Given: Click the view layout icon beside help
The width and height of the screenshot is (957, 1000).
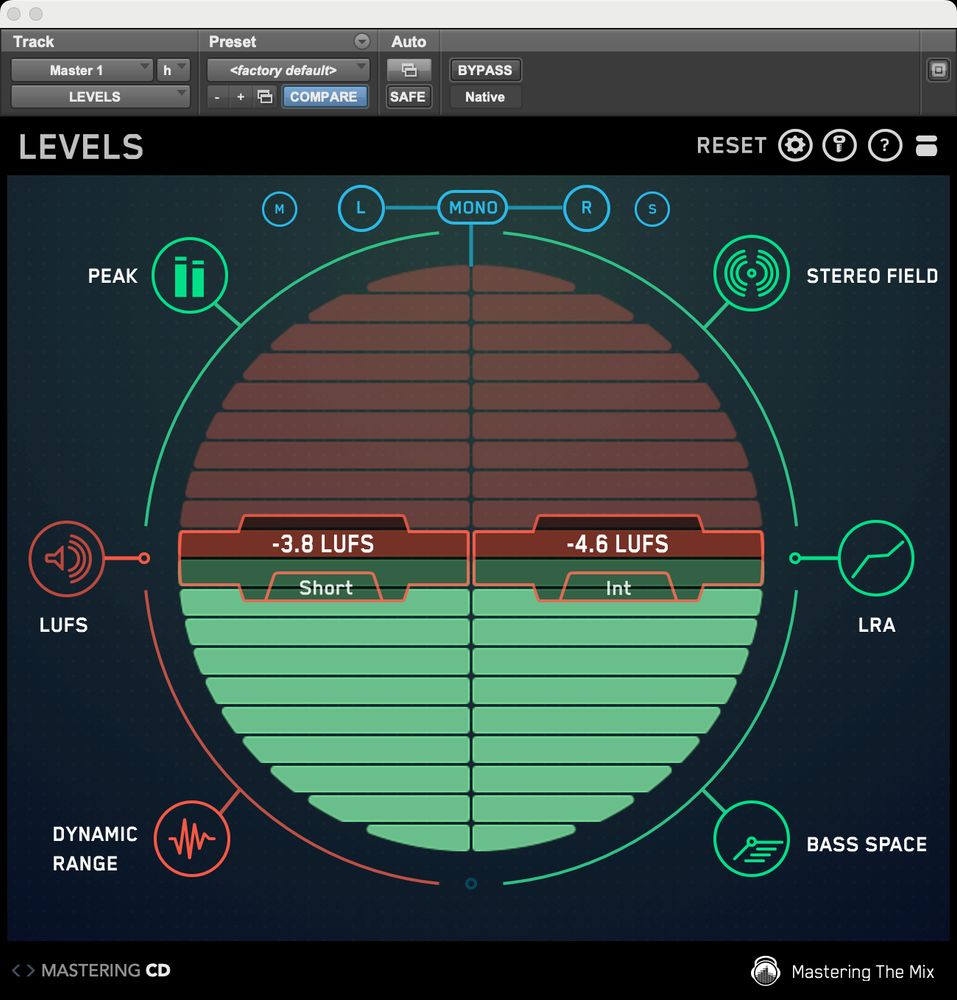Looking at the screenshot, I should (x=926, y=146).
